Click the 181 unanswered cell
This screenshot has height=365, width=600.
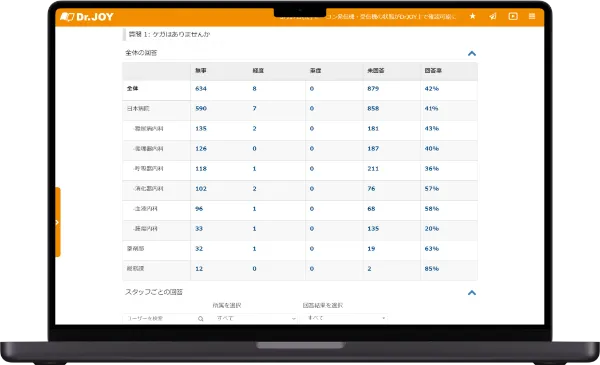(373, 129)
